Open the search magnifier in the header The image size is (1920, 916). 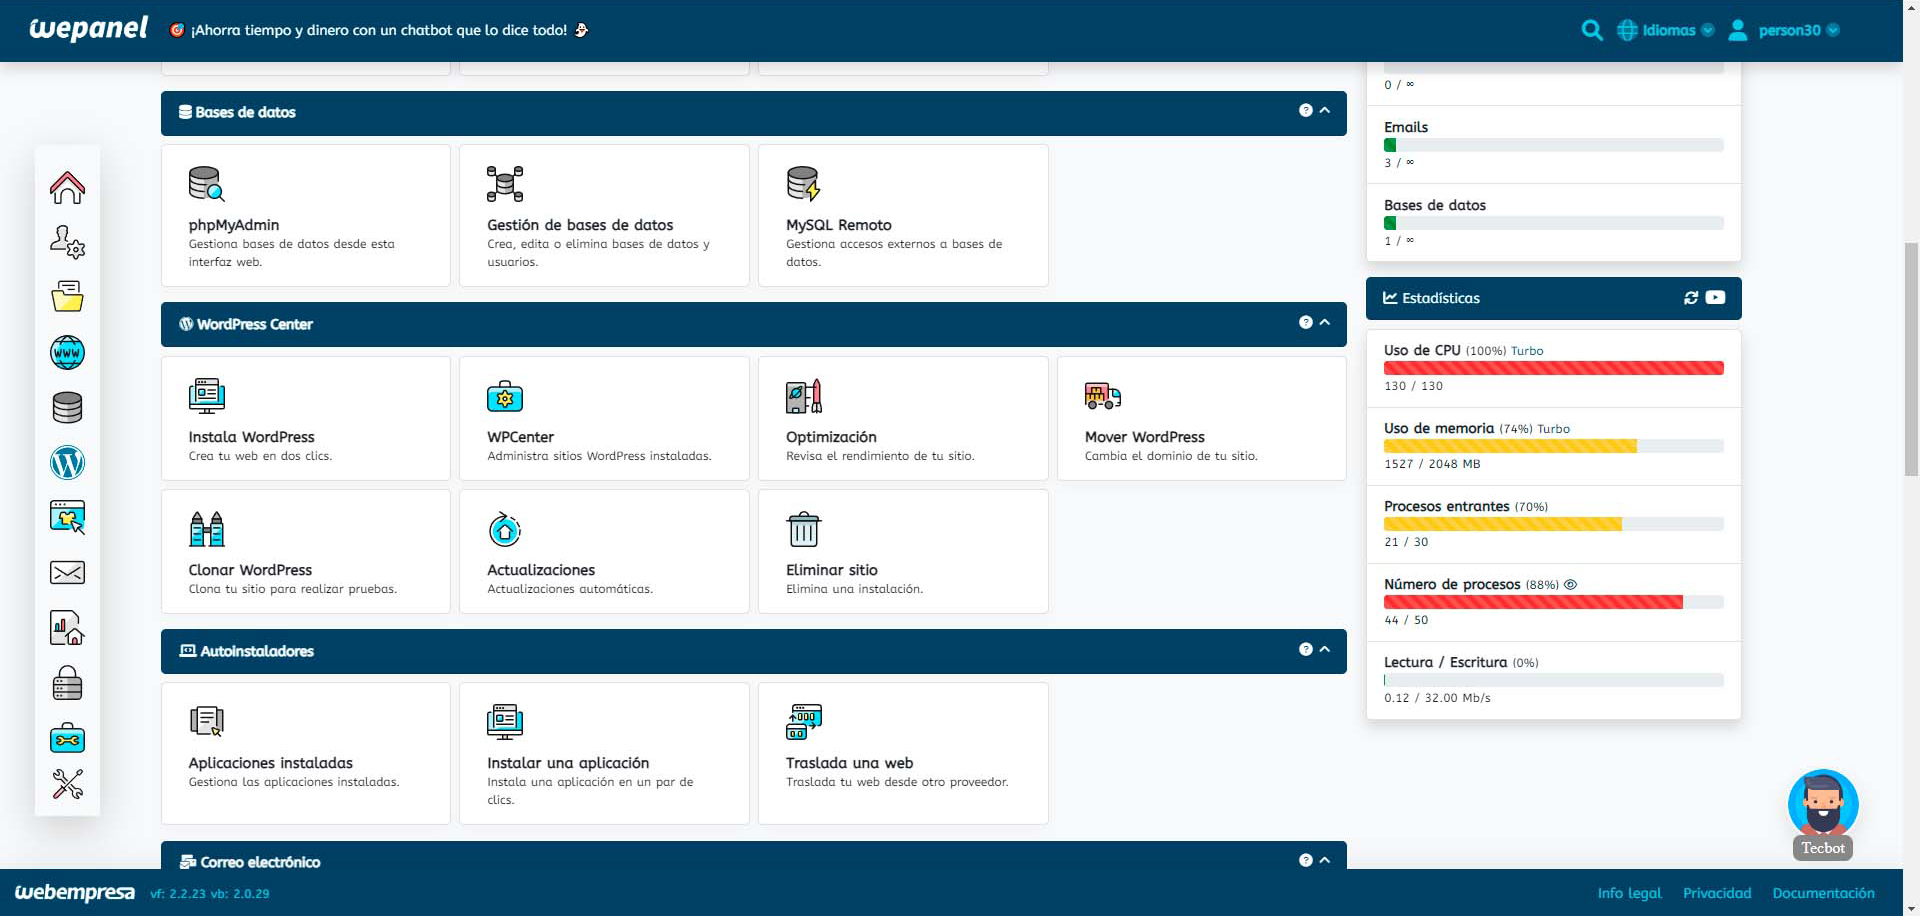click(1592, 30)
